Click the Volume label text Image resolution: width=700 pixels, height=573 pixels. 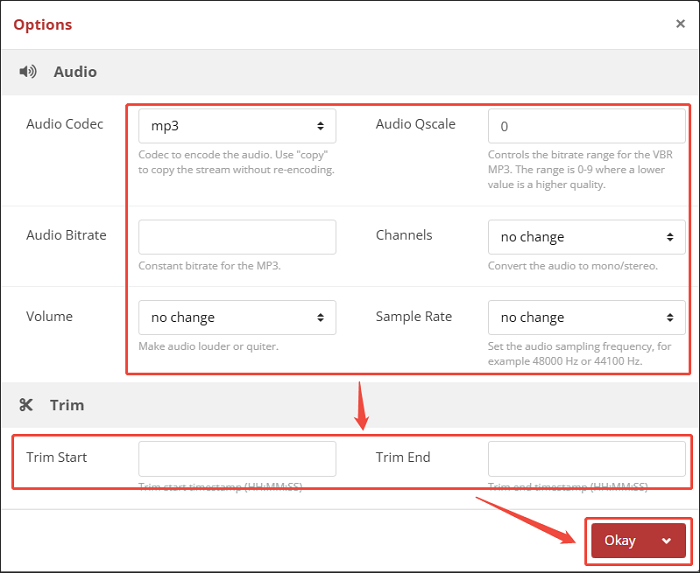point(50,316)
